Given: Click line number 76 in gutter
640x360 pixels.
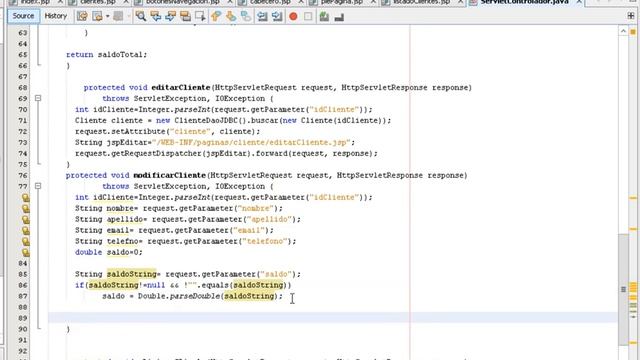Looking at the screenshot, I should 23,176.
